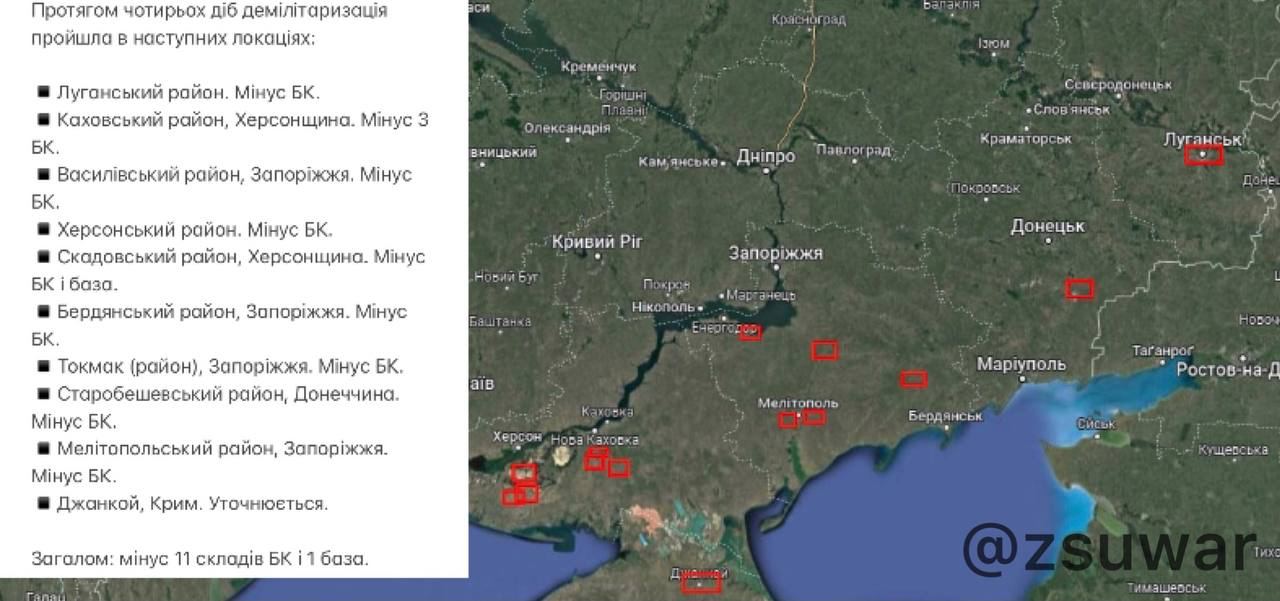Click the Дніпро city label on map
1280x601 pixels.
765,157
